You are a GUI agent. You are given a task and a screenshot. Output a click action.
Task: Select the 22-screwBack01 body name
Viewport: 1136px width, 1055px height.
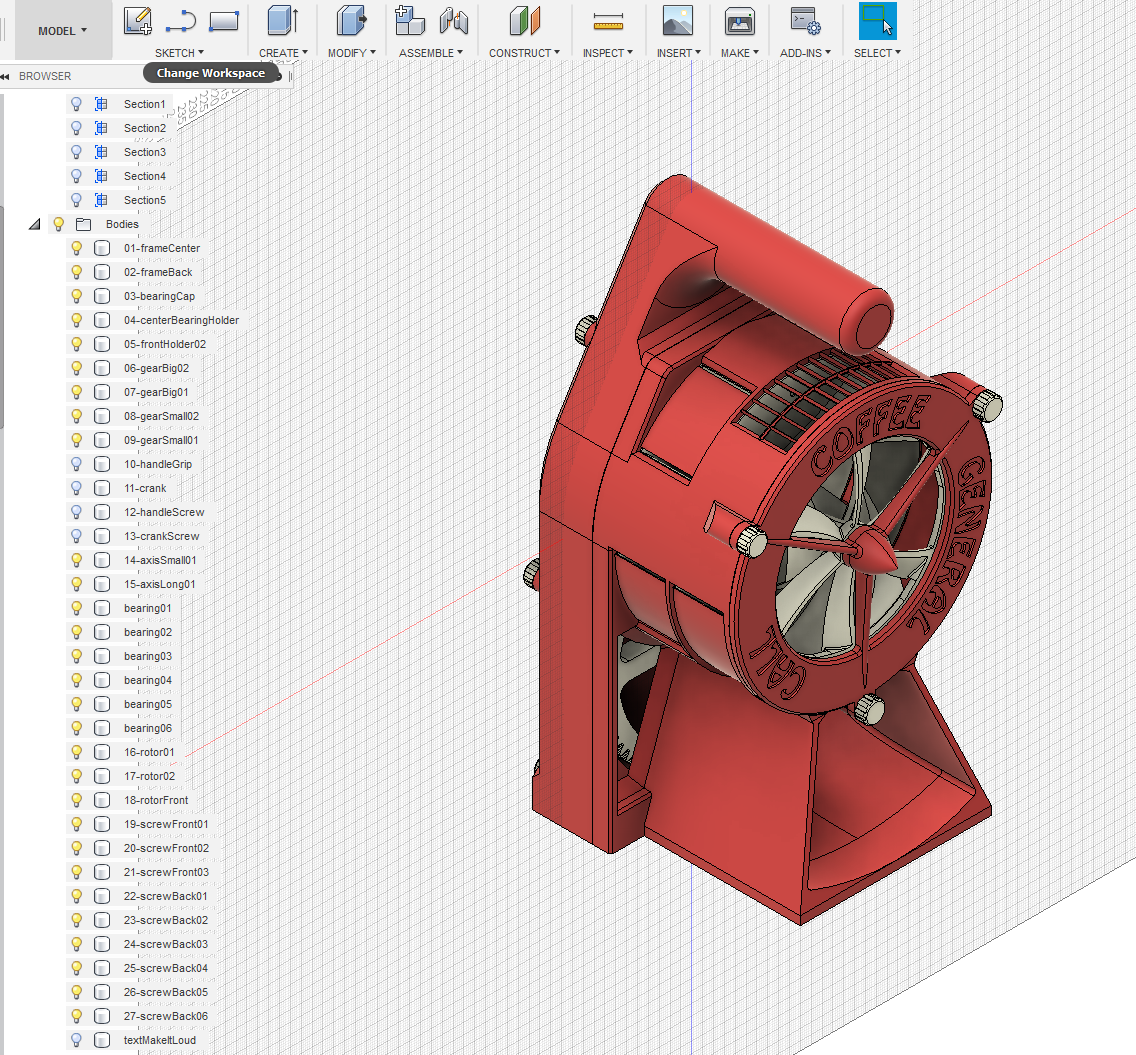pos(165,896)
